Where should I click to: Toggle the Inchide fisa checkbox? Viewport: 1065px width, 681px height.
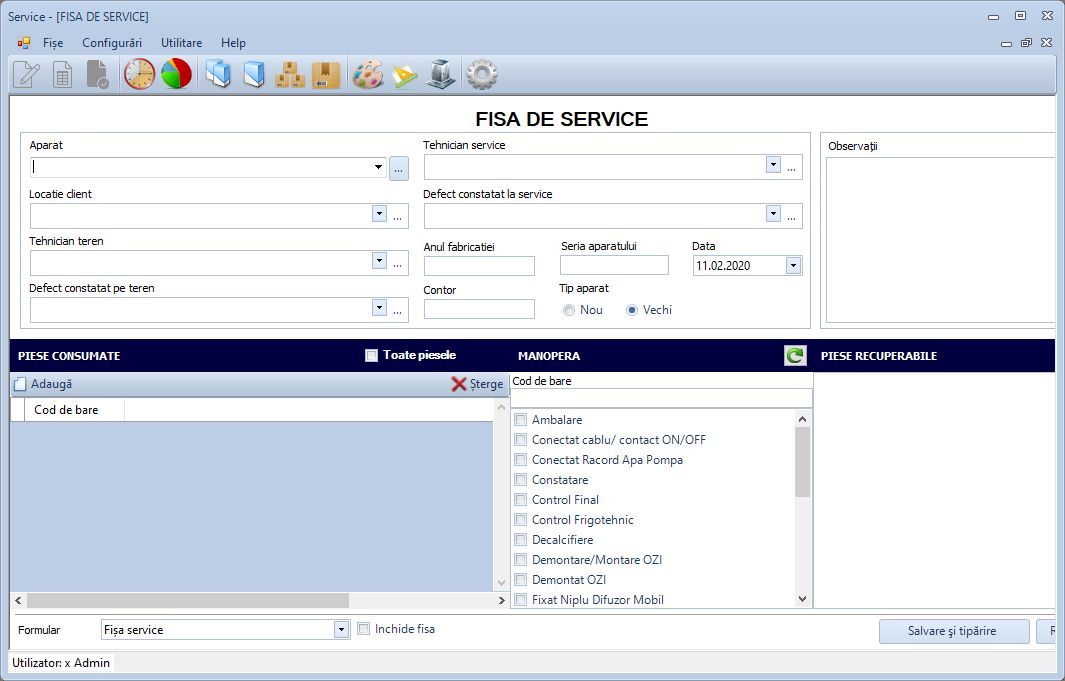point(364,629)
